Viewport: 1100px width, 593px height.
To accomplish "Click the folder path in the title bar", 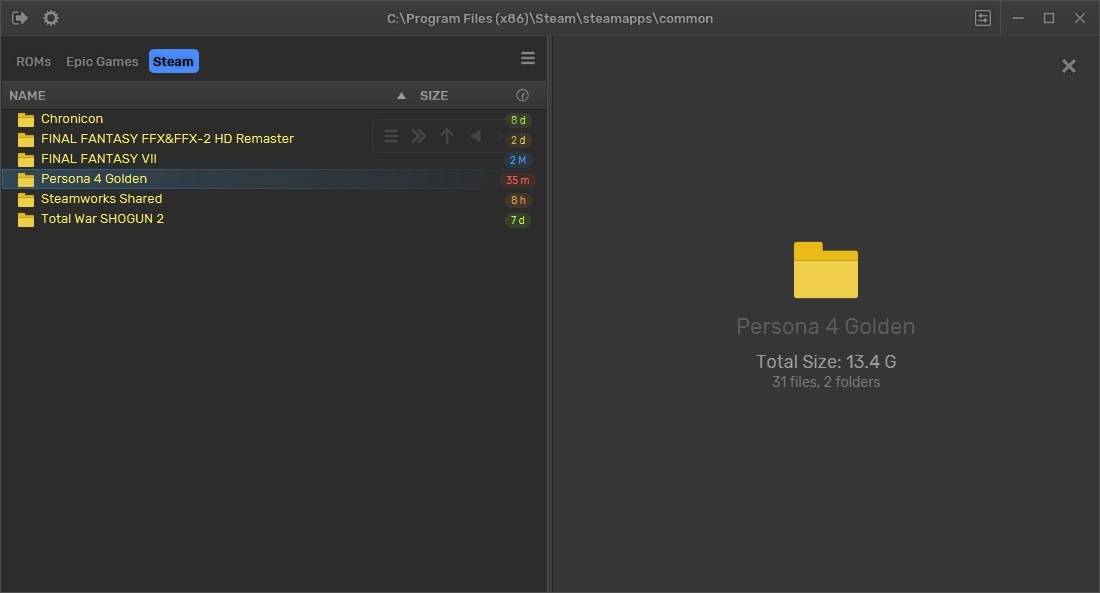I will tap(551, 17).
